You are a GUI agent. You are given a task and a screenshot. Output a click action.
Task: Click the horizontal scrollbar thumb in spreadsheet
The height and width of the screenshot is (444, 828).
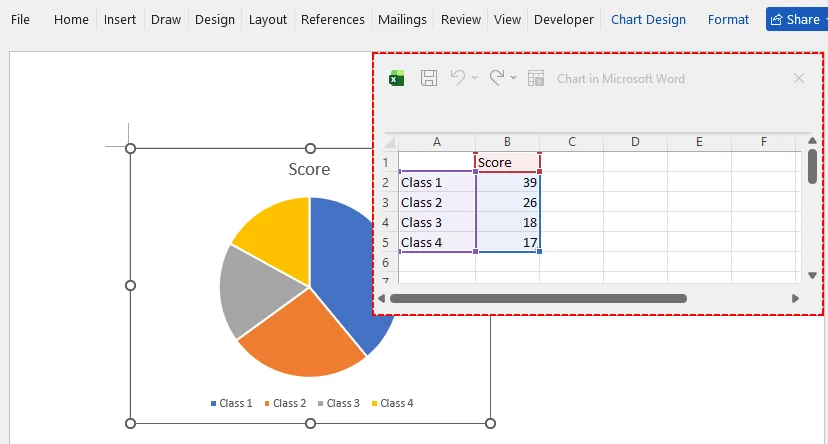coord(538,298)
